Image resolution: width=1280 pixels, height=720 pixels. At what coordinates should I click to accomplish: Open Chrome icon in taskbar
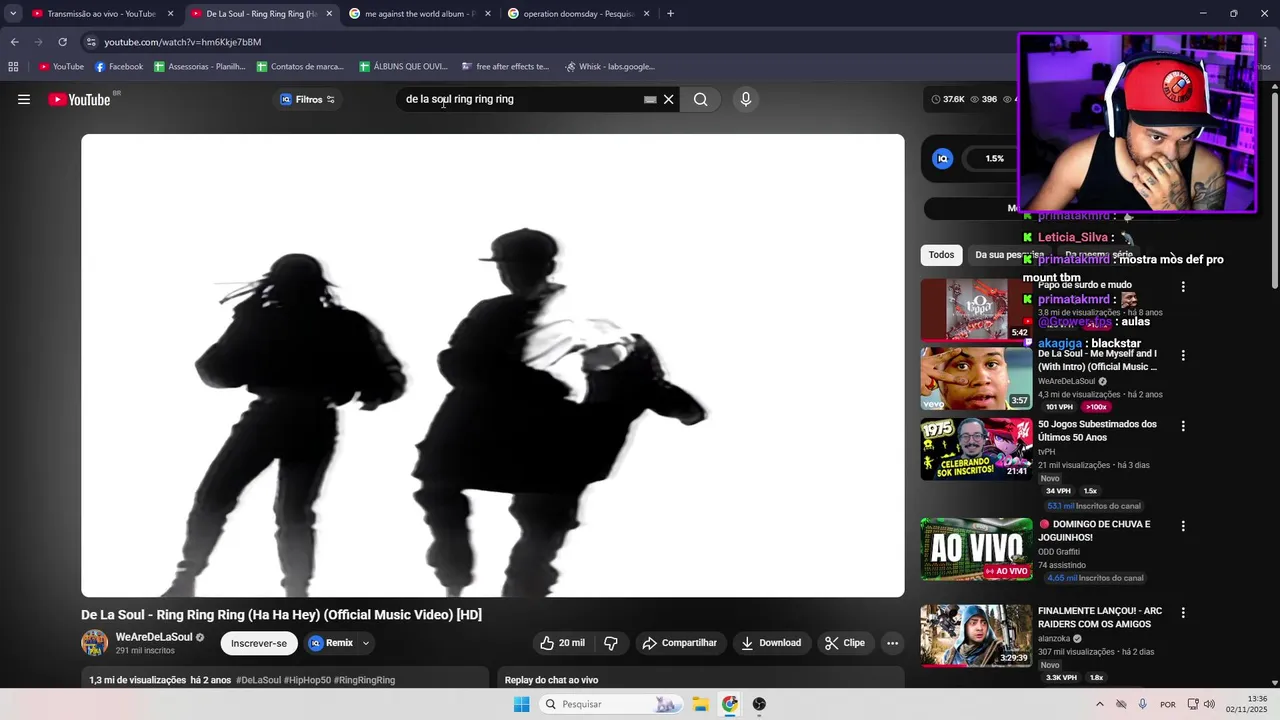point(730,704)
